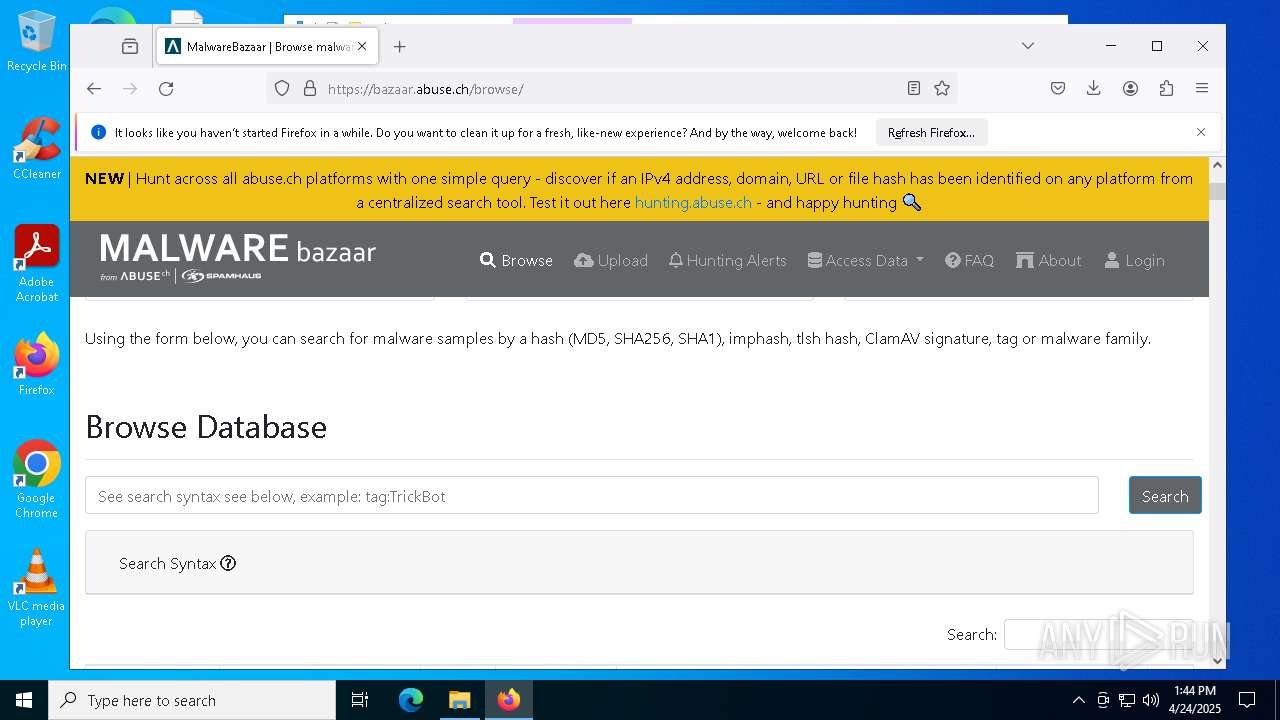The image size is (1280, 720).
Task: Open the Login navigation item
Action: [1134, 260]
